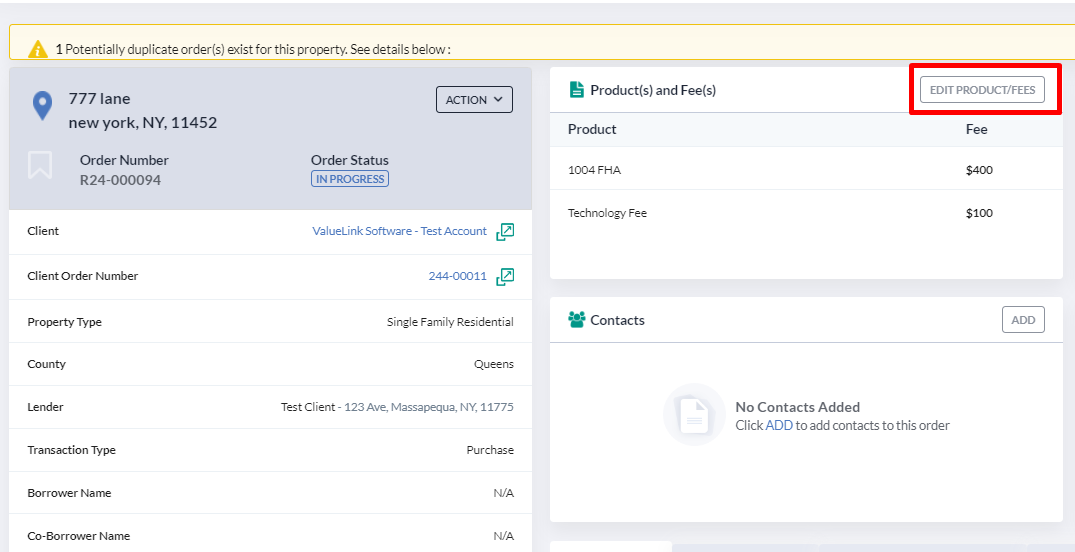Image resolution: width=1075 pixels, height=552 pixels.
Task: Click the IN PROGRESS order status badge
Action: point(350,179)
